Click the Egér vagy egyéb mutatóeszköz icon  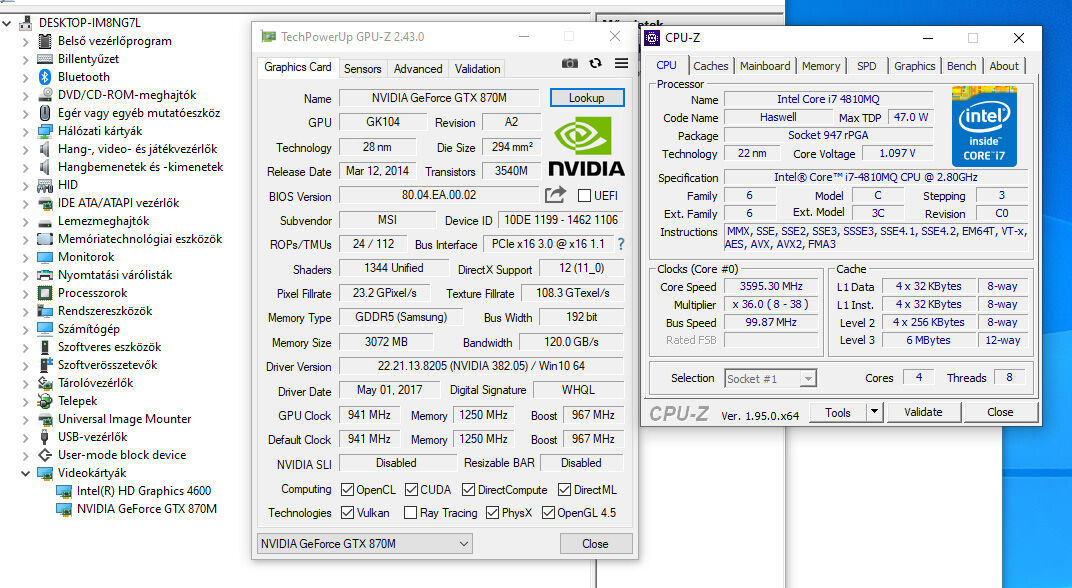(x=45, y=113)
